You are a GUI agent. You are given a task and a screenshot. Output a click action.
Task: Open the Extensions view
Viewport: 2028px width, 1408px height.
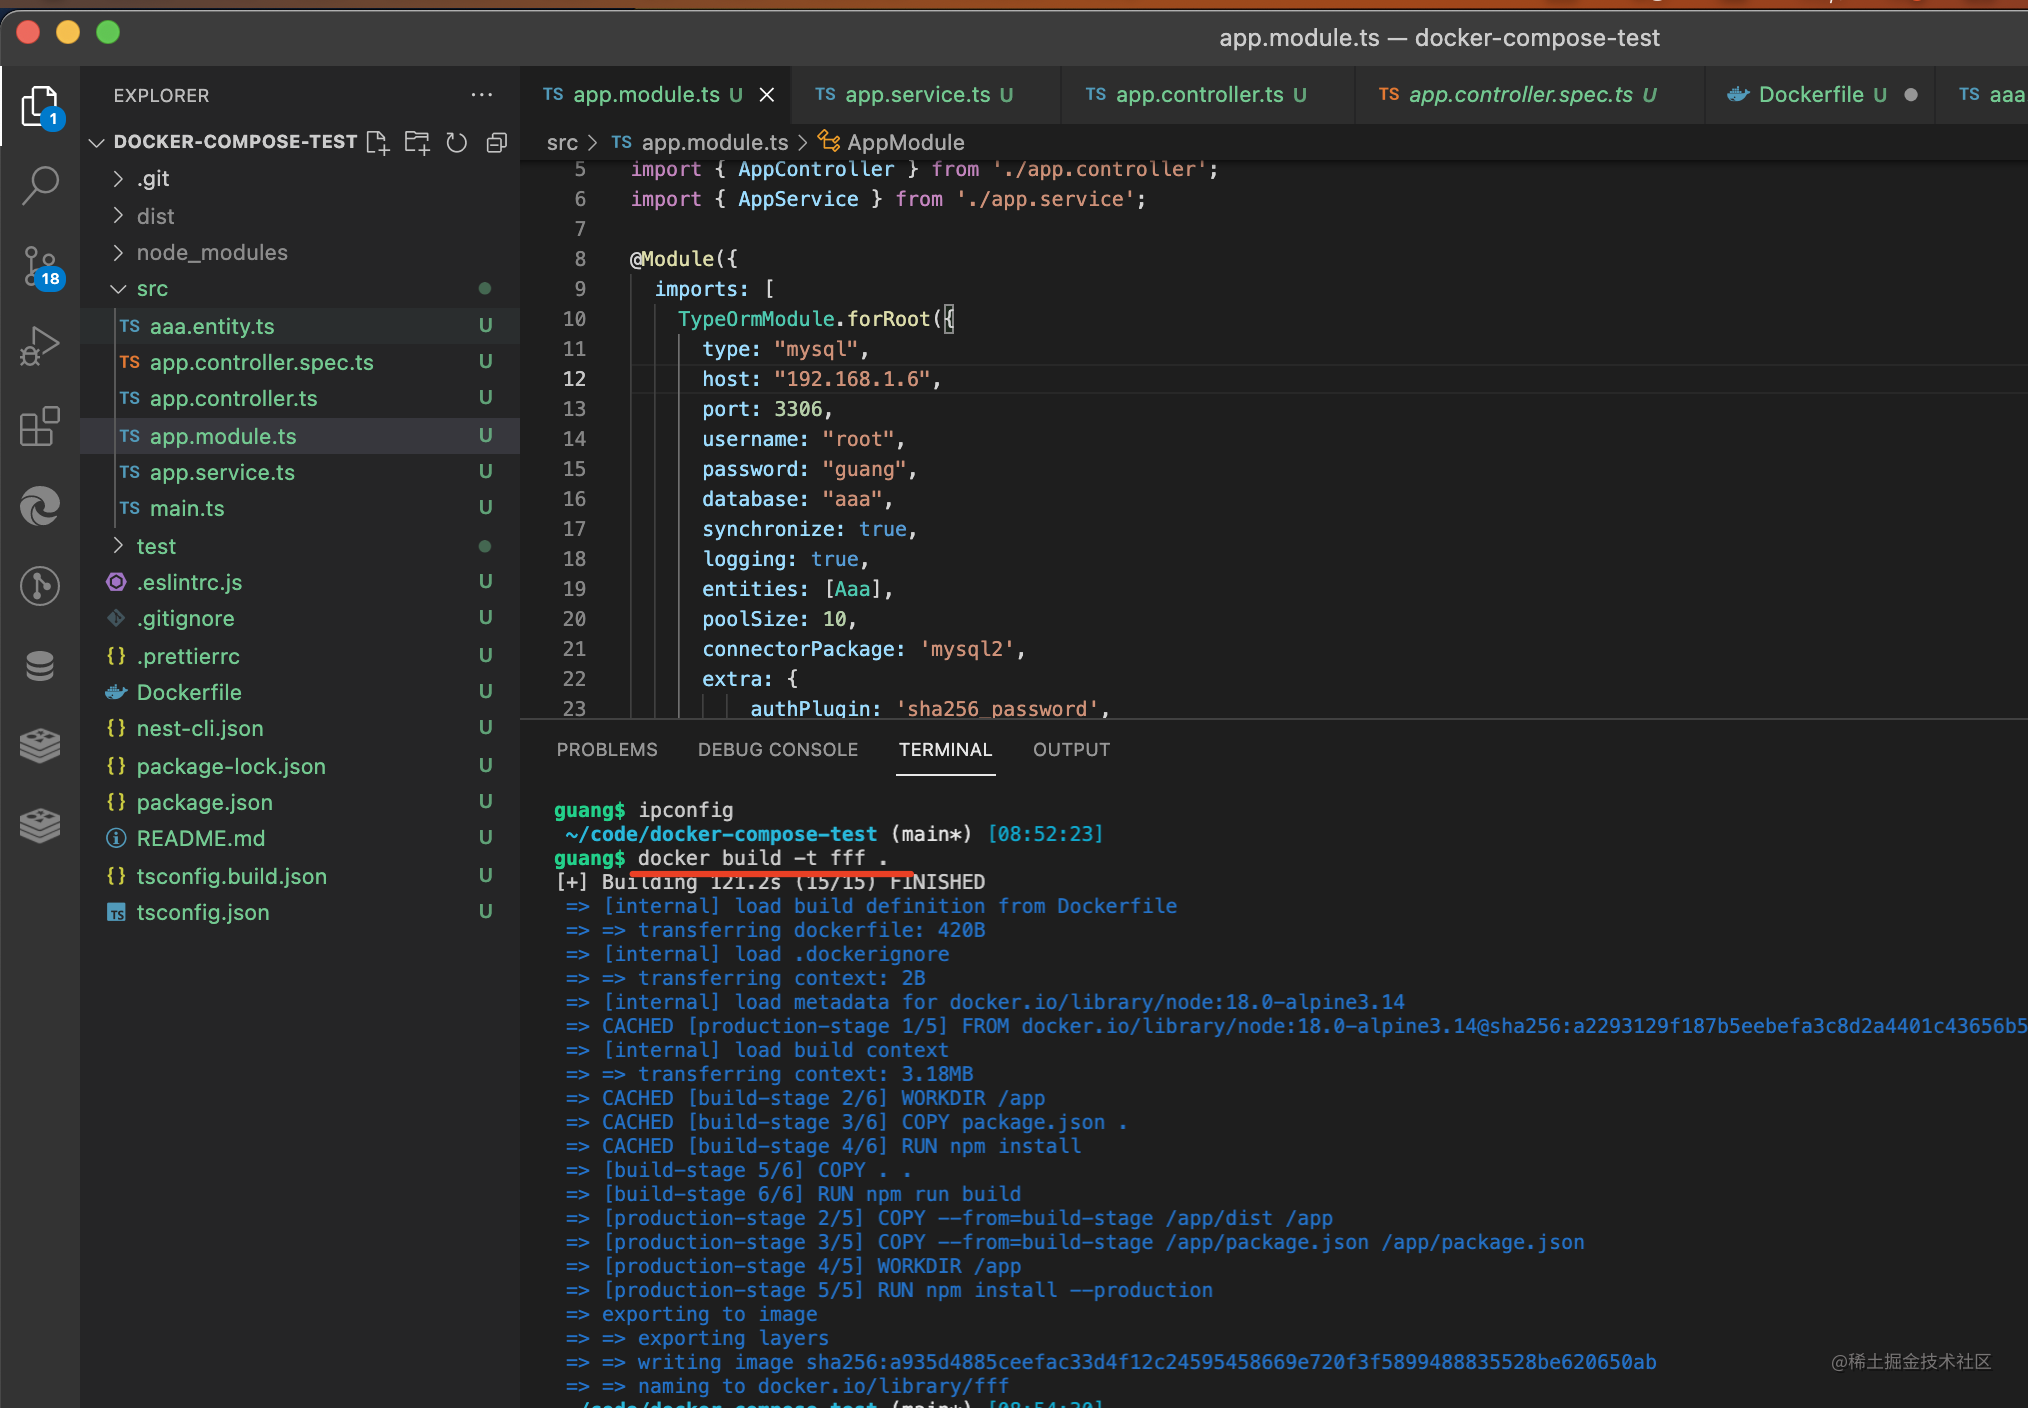click(x=40, y=427)
